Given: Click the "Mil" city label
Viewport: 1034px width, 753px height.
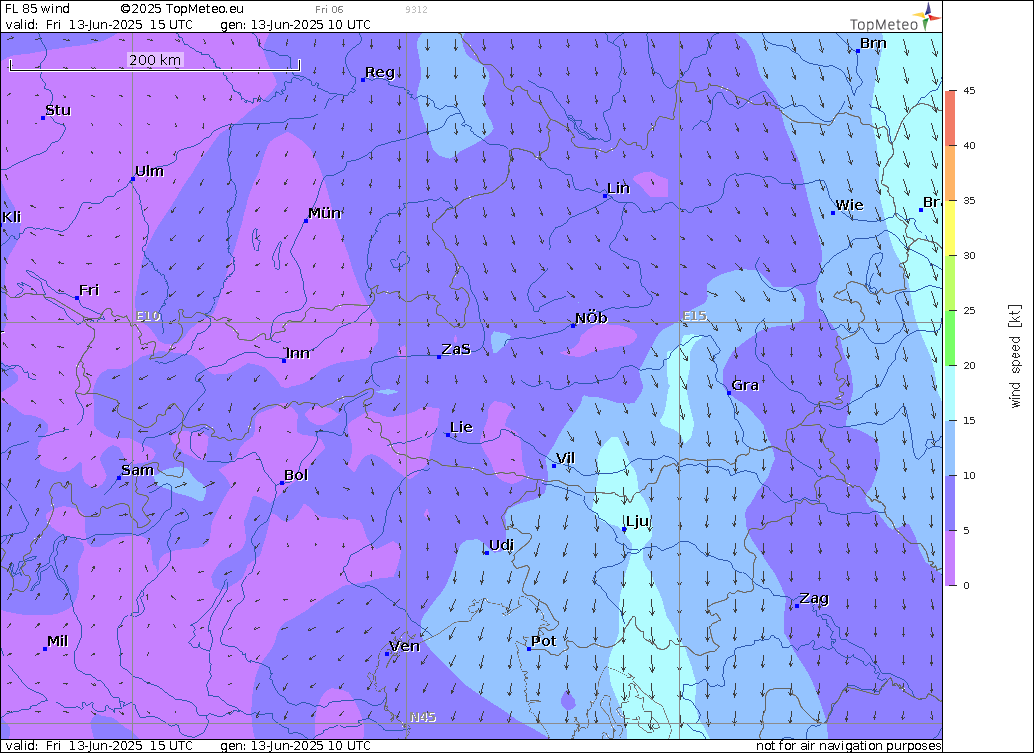Looking at the screenshot, I should coord(57,642).
